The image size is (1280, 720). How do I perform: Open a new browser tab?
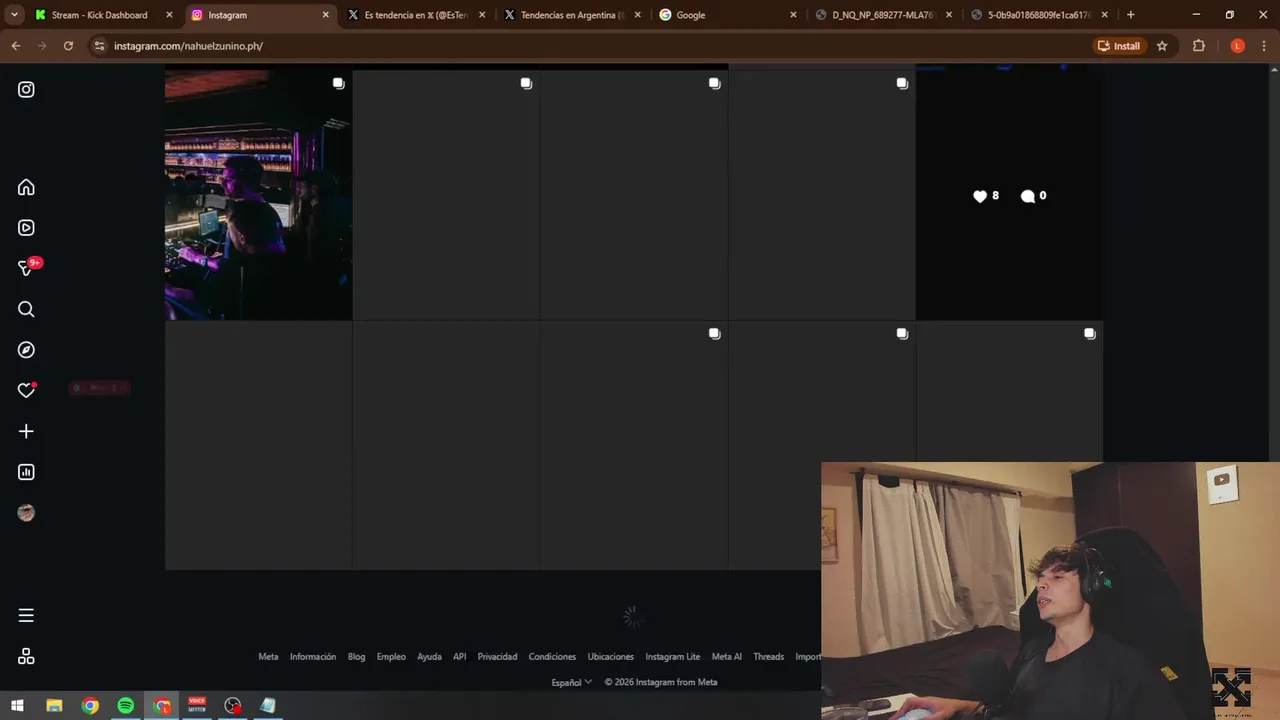click(x=1131, y=15)
